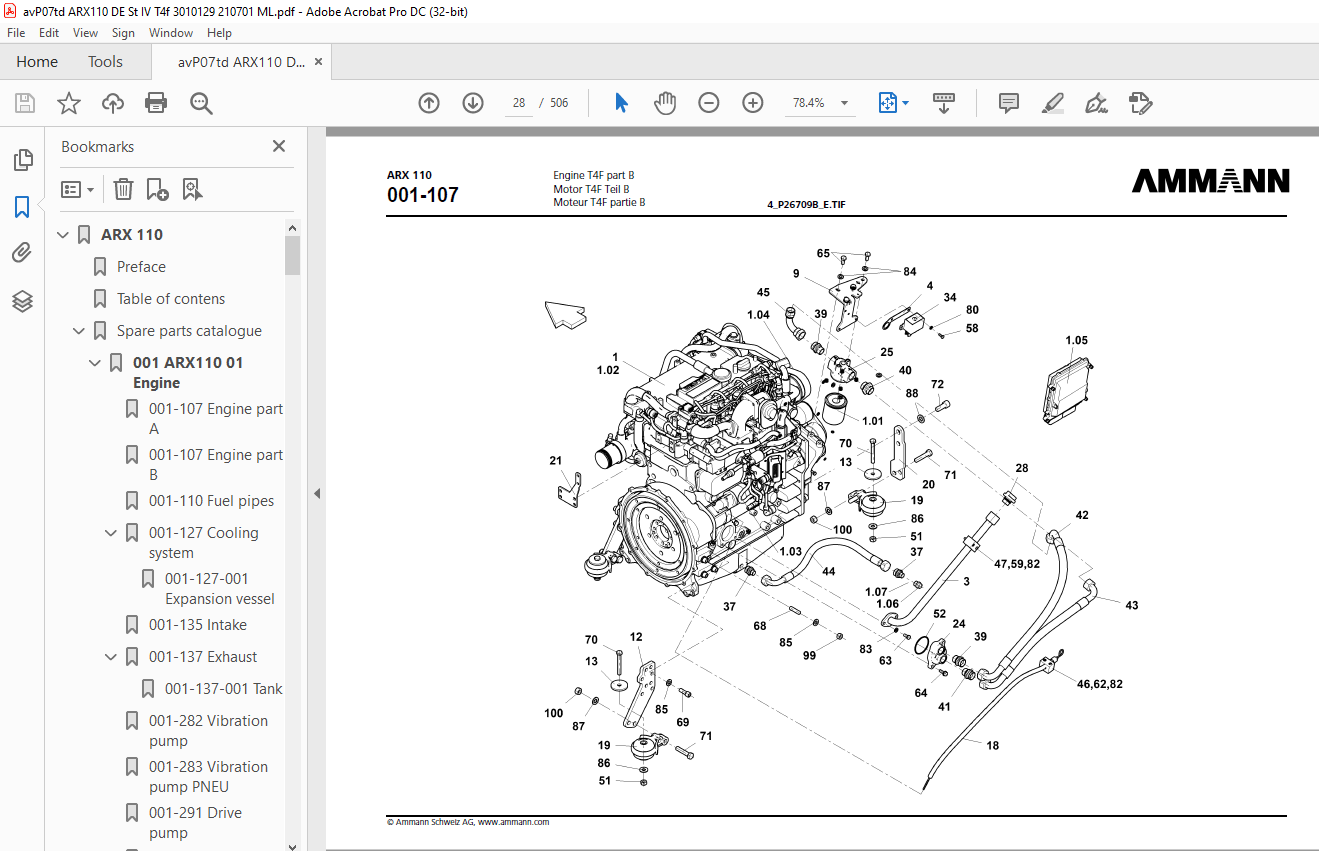
Task: Click the Save file icon
Action: pyautogui.click(x=25, y=103)
